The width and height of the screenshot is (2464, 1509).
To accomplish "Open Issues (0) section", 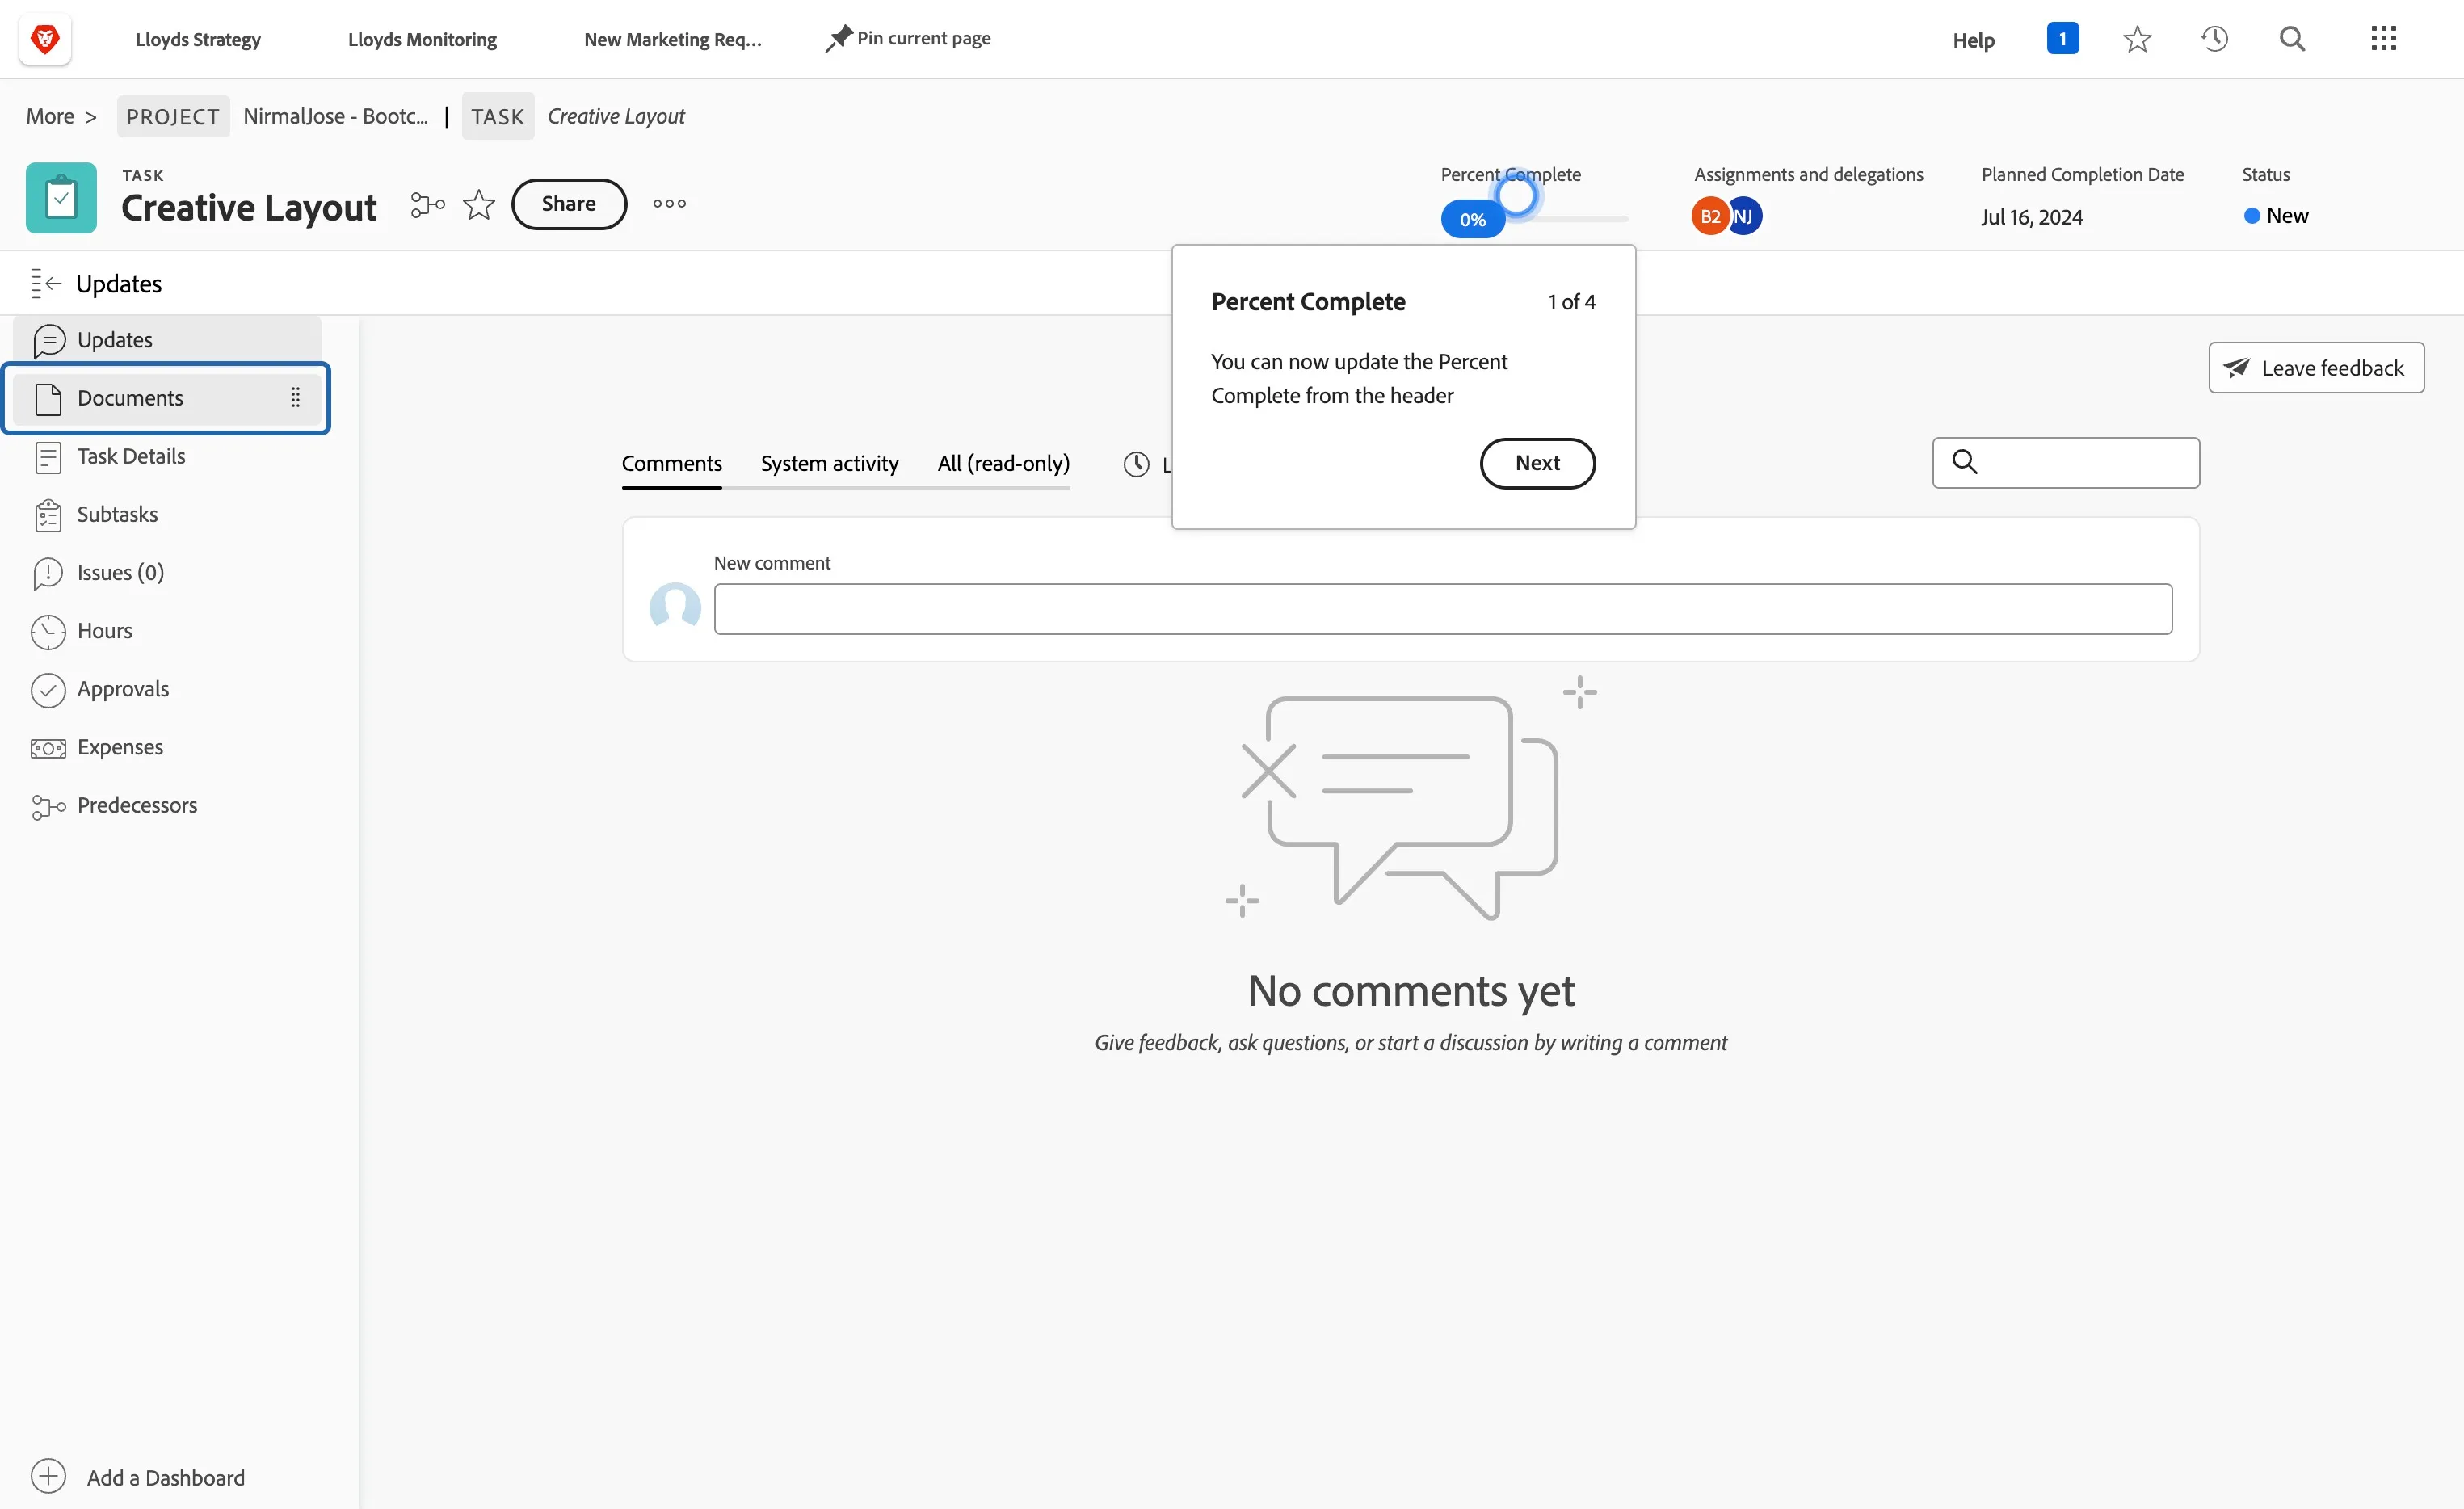I will click(x=167, y=572).
